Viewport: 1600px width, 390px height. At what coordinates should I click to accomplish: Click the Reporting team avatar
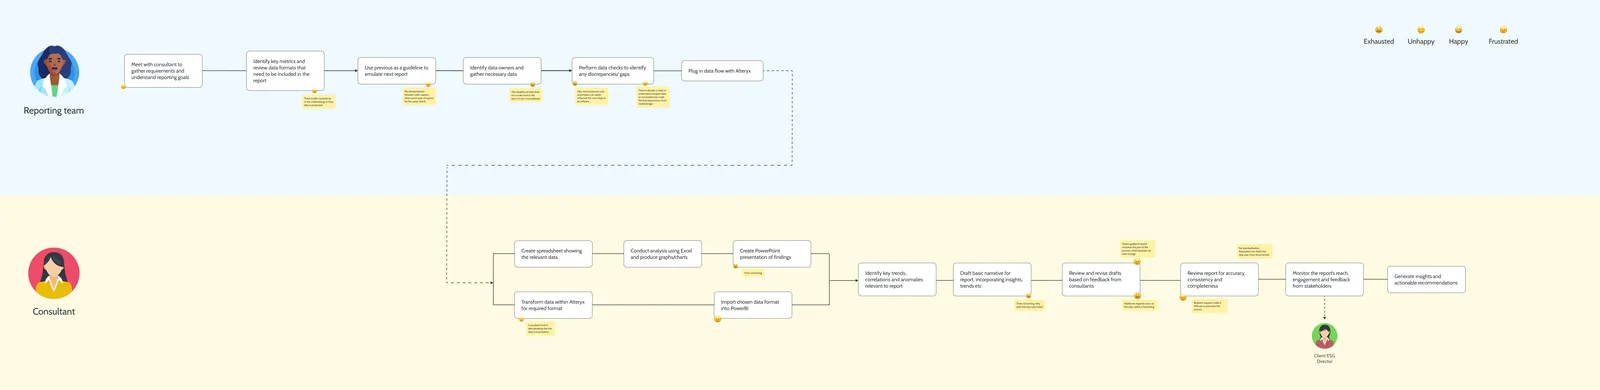tap(54, 71)
